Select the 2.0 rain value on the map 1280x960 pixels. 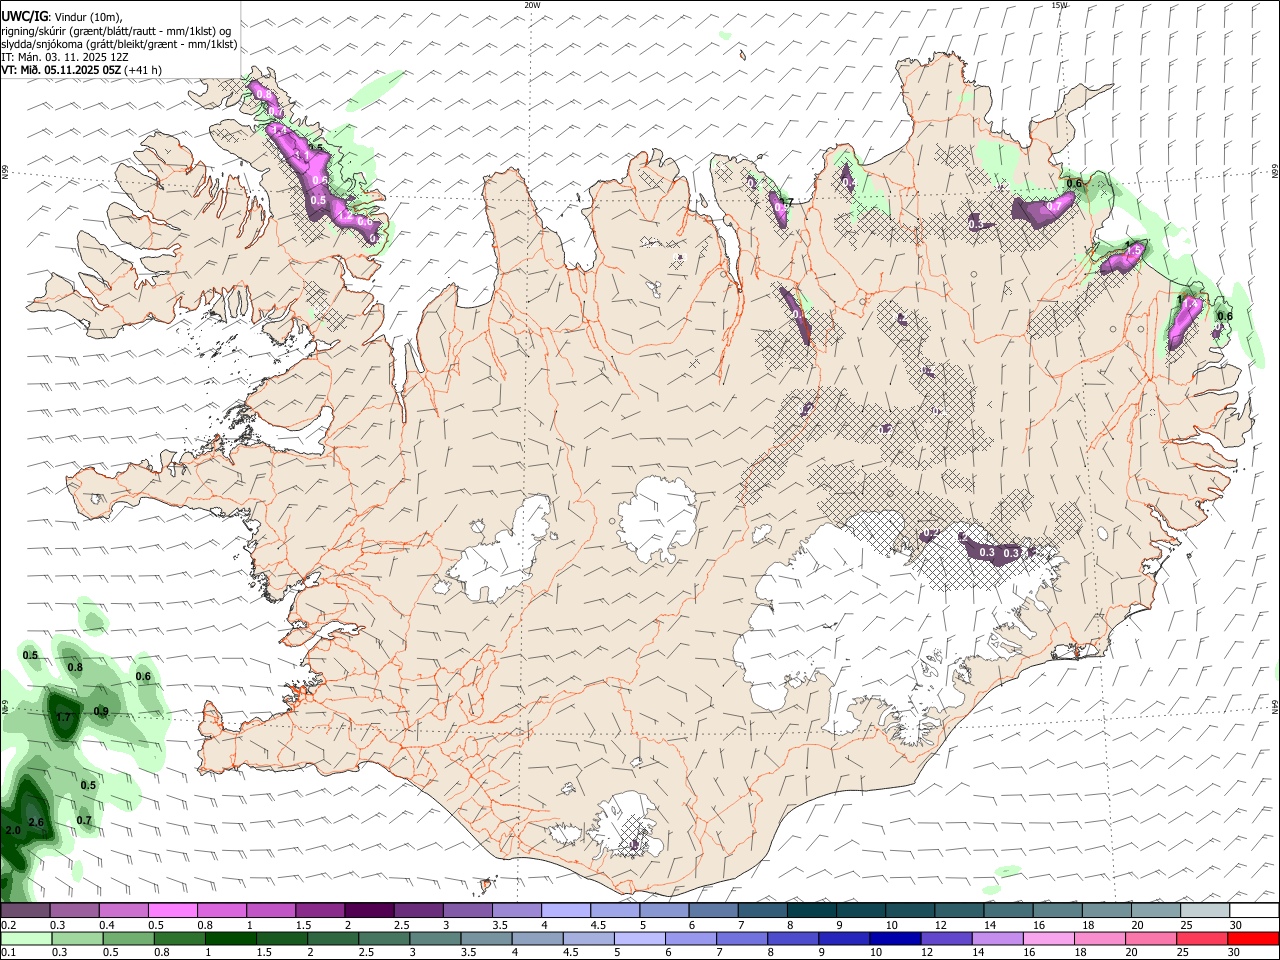click(x=12, y=831)
